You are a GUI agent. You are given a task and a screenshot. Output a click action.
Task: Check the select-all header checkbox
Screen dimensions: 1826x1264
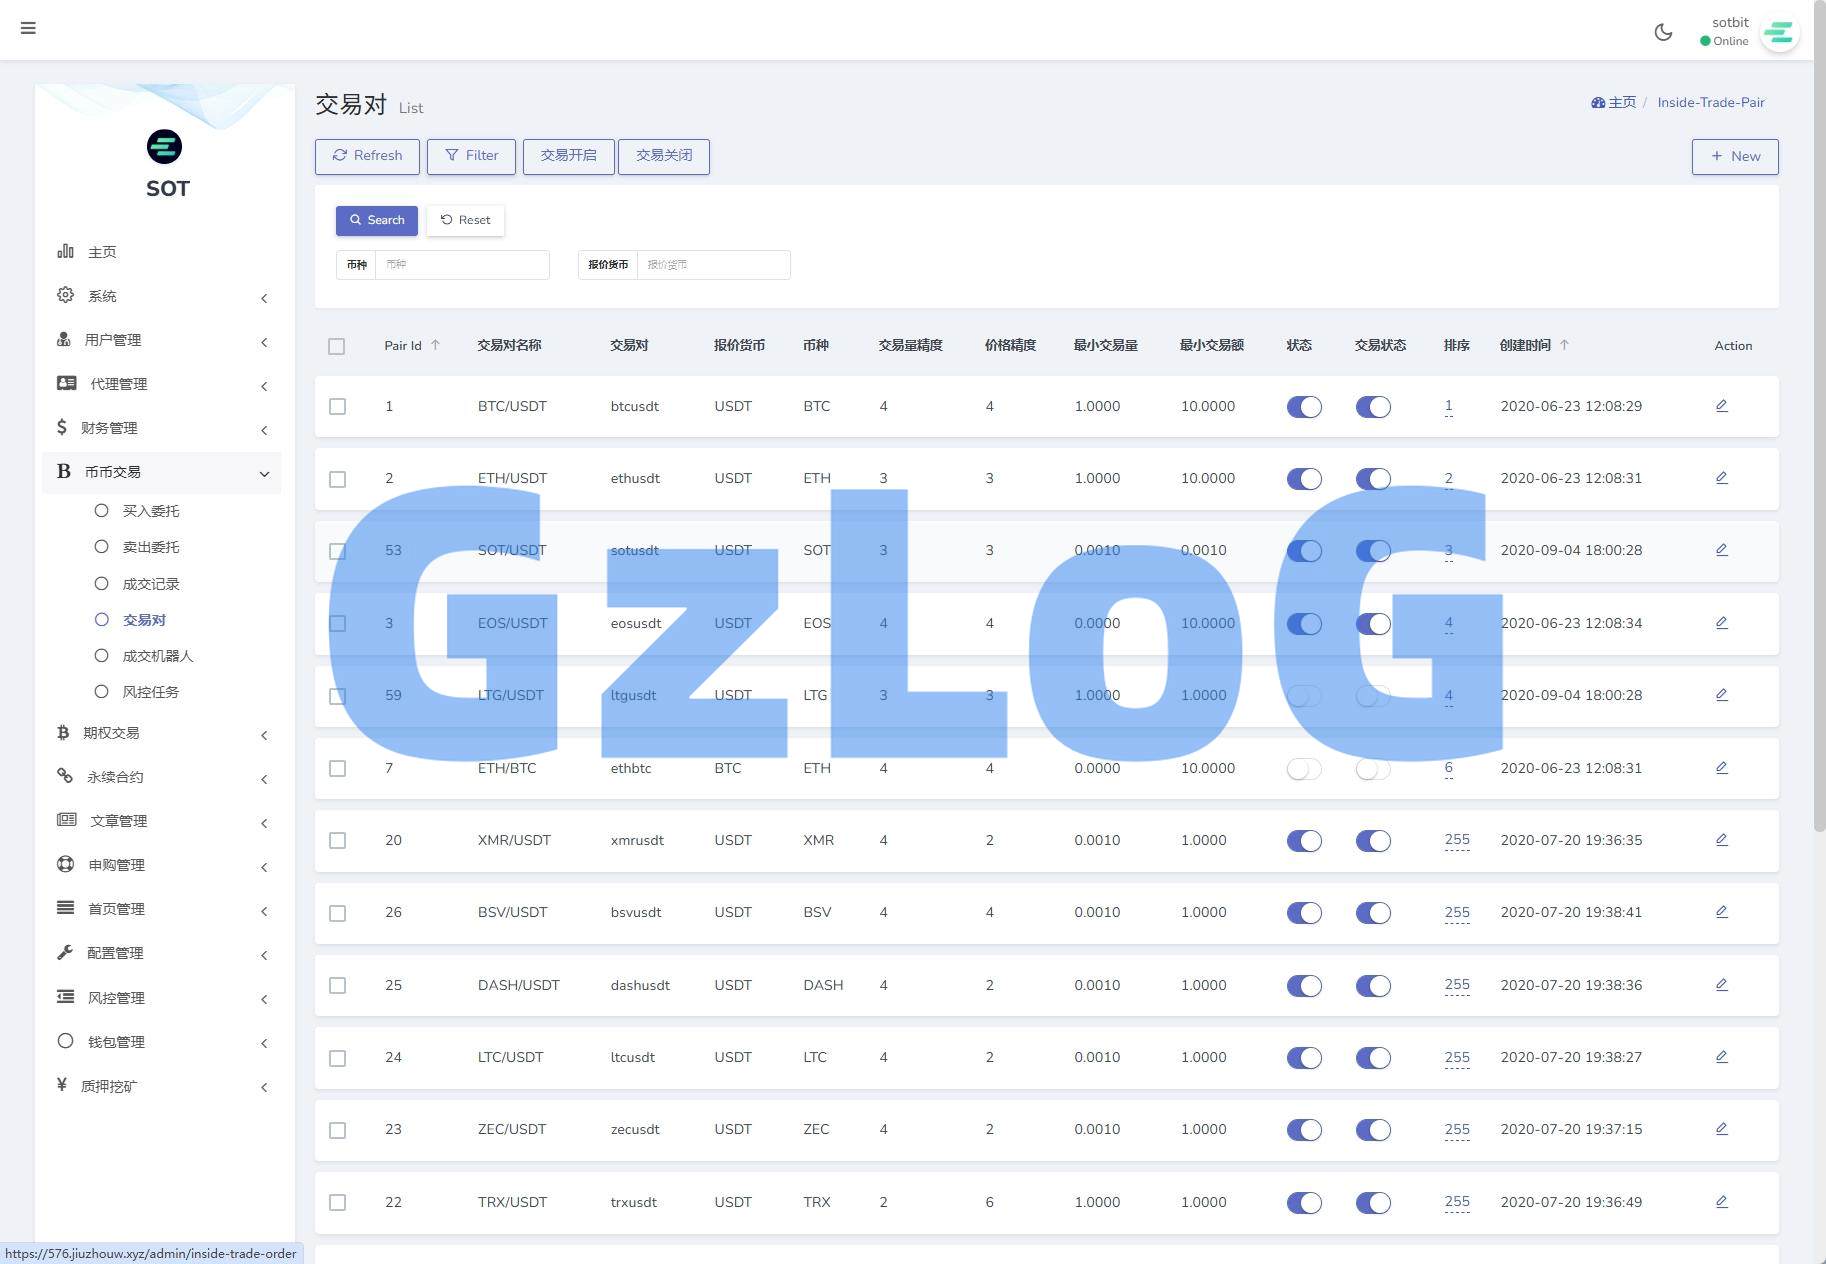pyautogui.click(x=337, y=346)
